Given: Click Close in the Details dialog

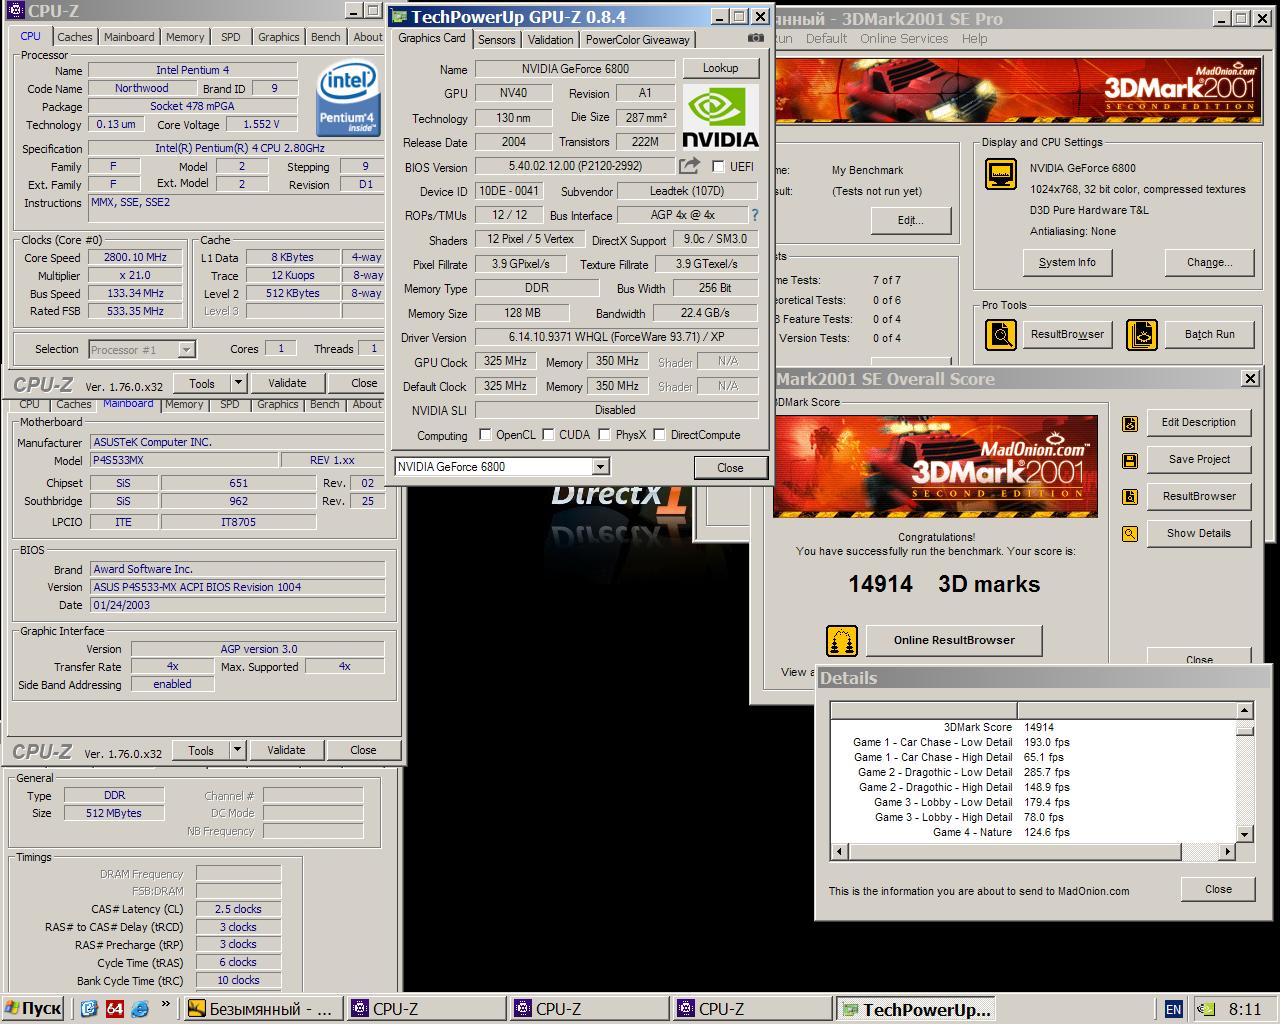Looking at the screenshot, I should coord(1218,889).
